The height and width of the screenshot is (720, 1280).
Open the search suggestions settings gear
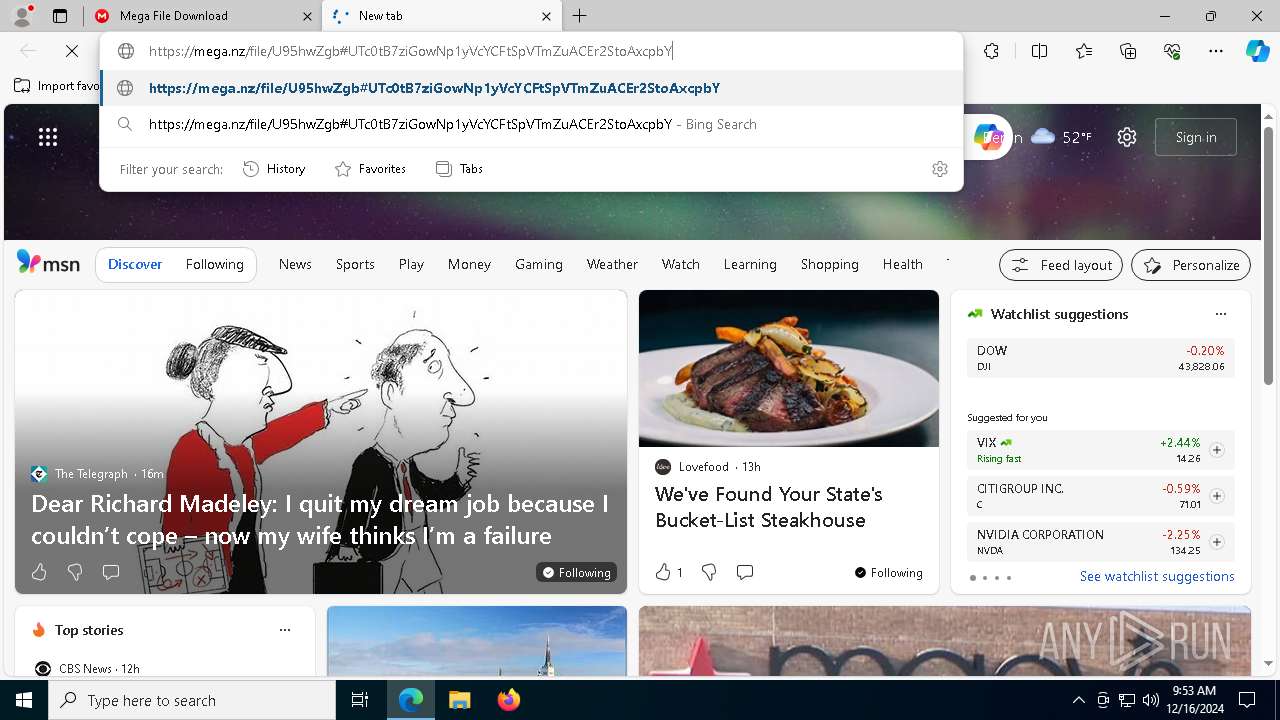pyautogui.click(x=939, y=169)
